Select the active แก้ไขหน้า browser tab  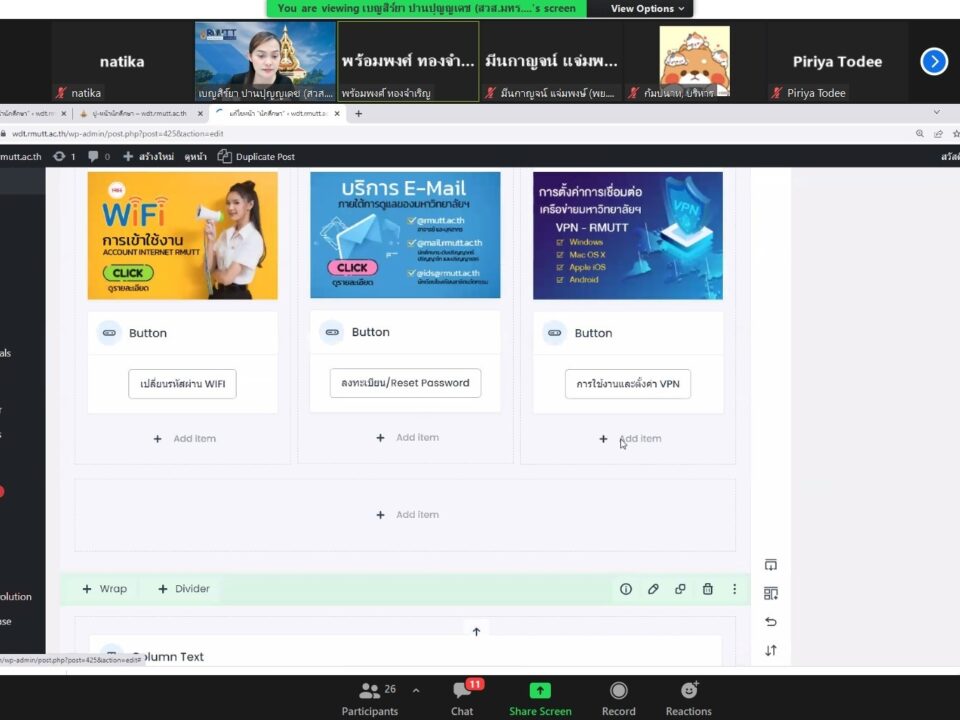[x=277, y=113]
